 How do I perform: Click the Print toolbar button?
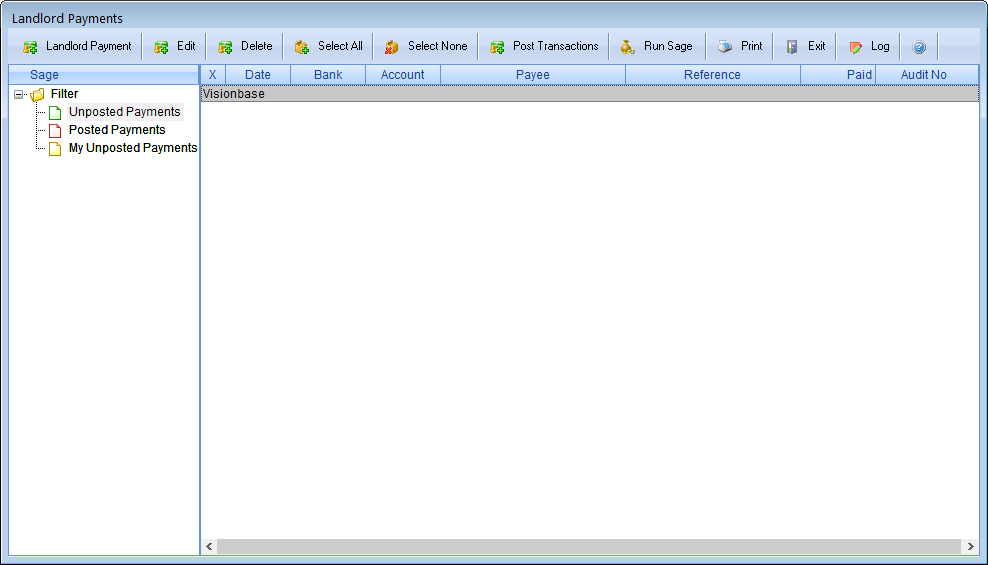740,47
